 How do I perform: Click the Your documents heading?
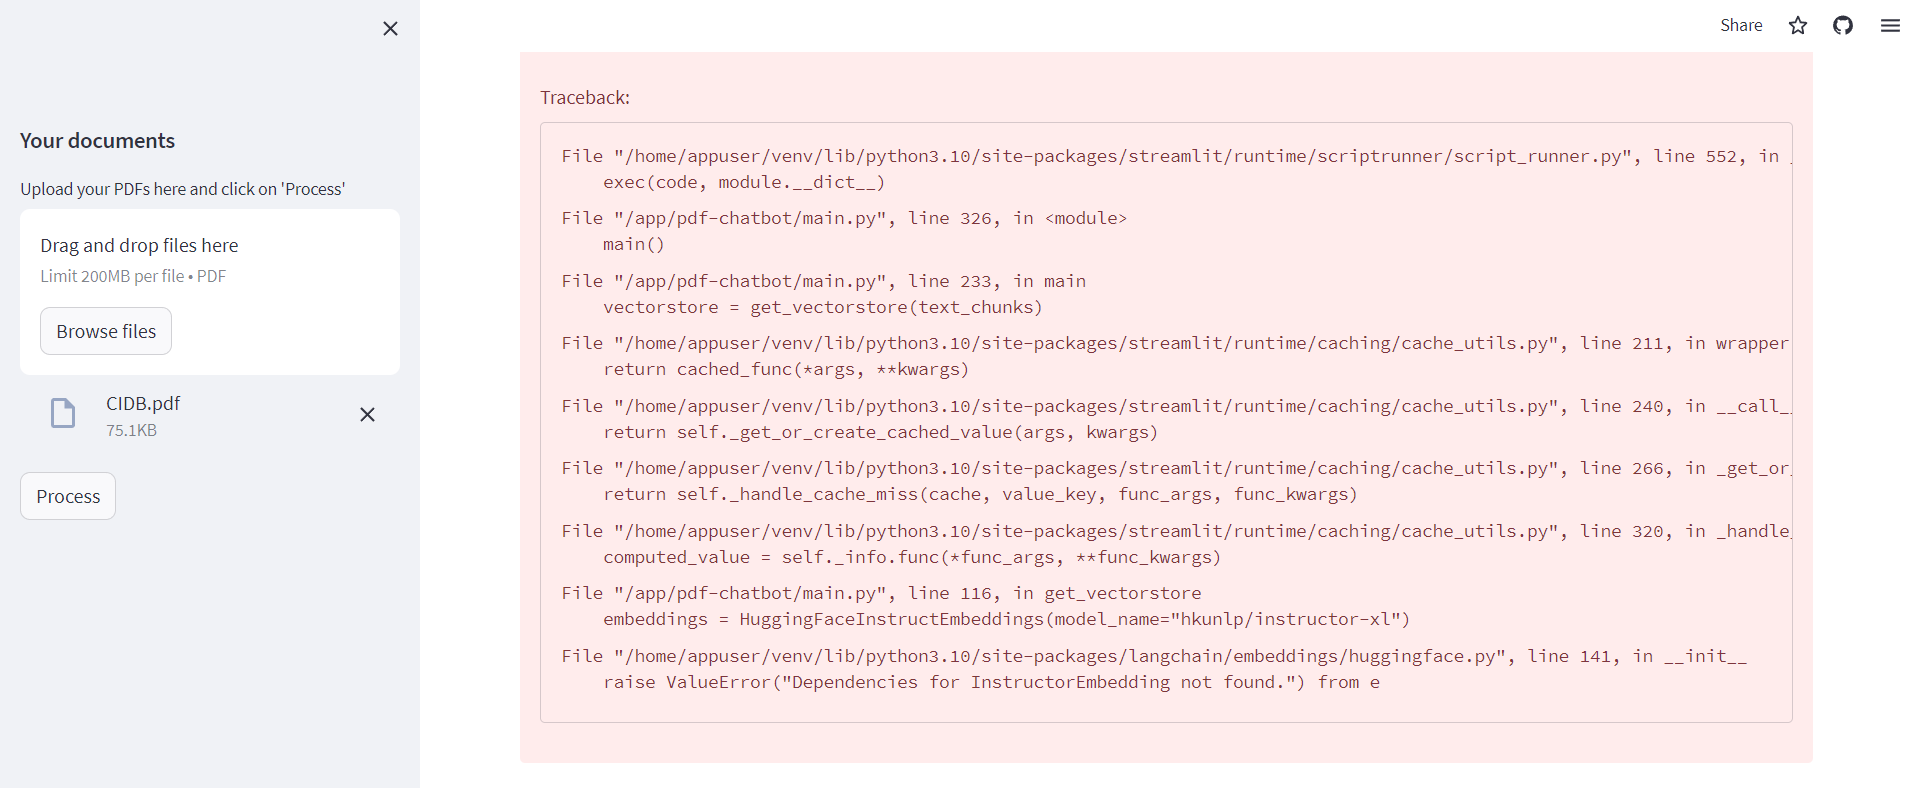click(x=97, y=140)
